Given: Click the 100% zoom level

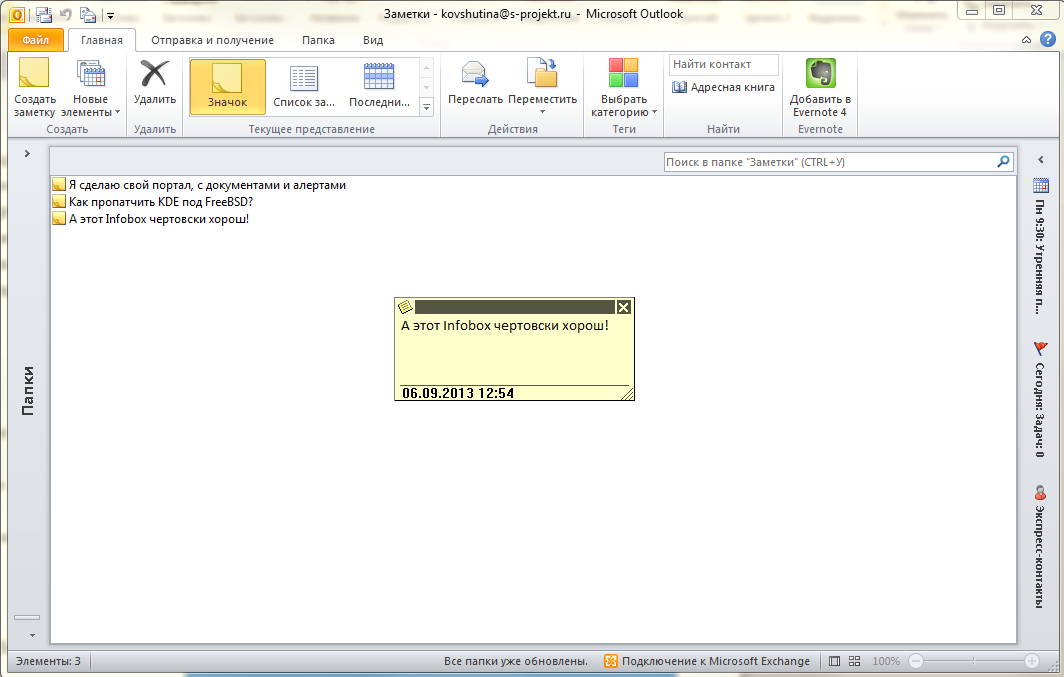Looking at the screenshot, I should 886,661.
